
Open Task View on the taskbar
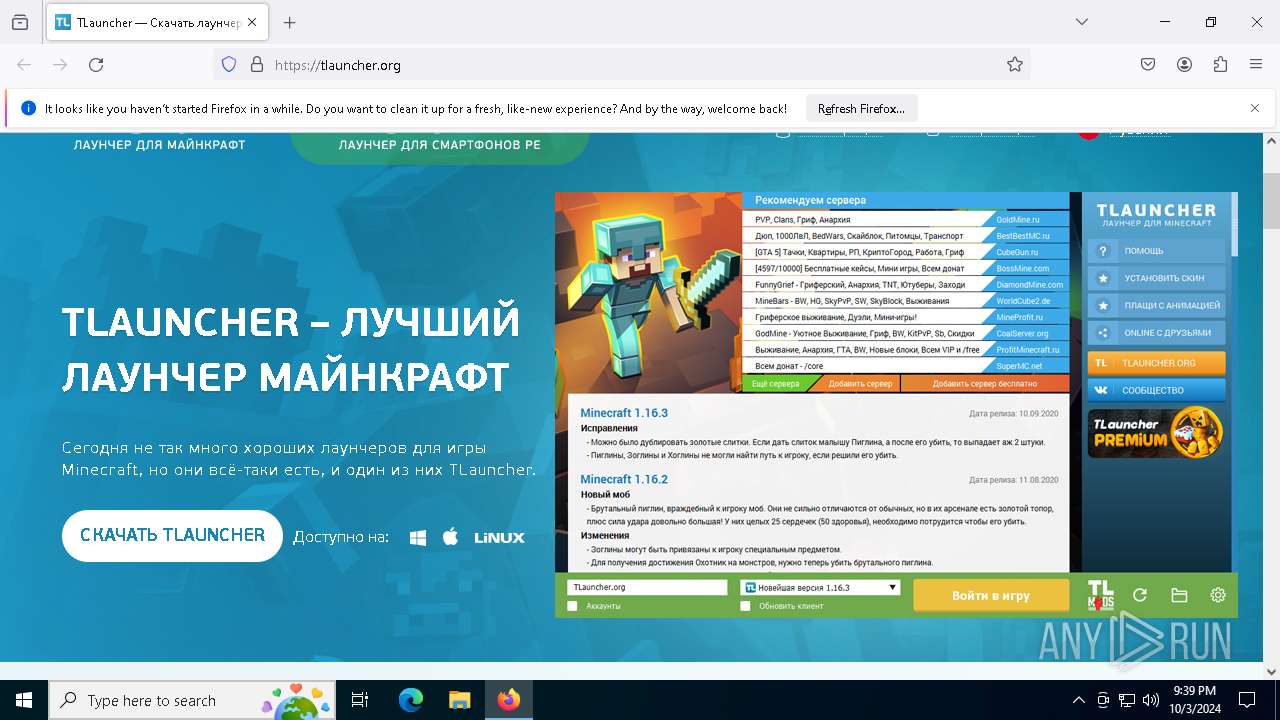point(360,700)
